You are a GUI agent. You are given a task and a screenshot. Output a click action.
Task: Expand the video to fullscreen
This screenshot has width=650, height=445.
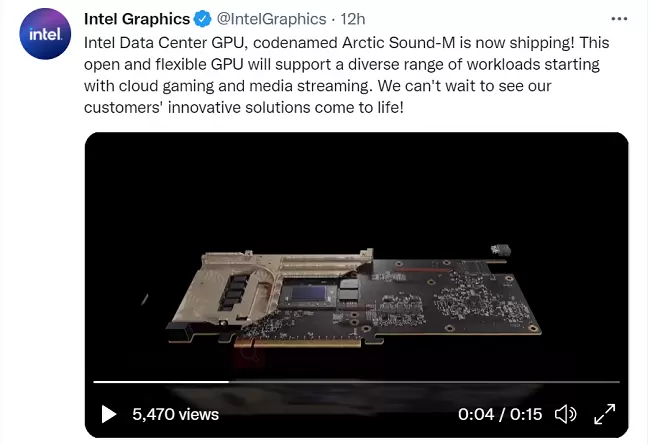click(605, 414)
